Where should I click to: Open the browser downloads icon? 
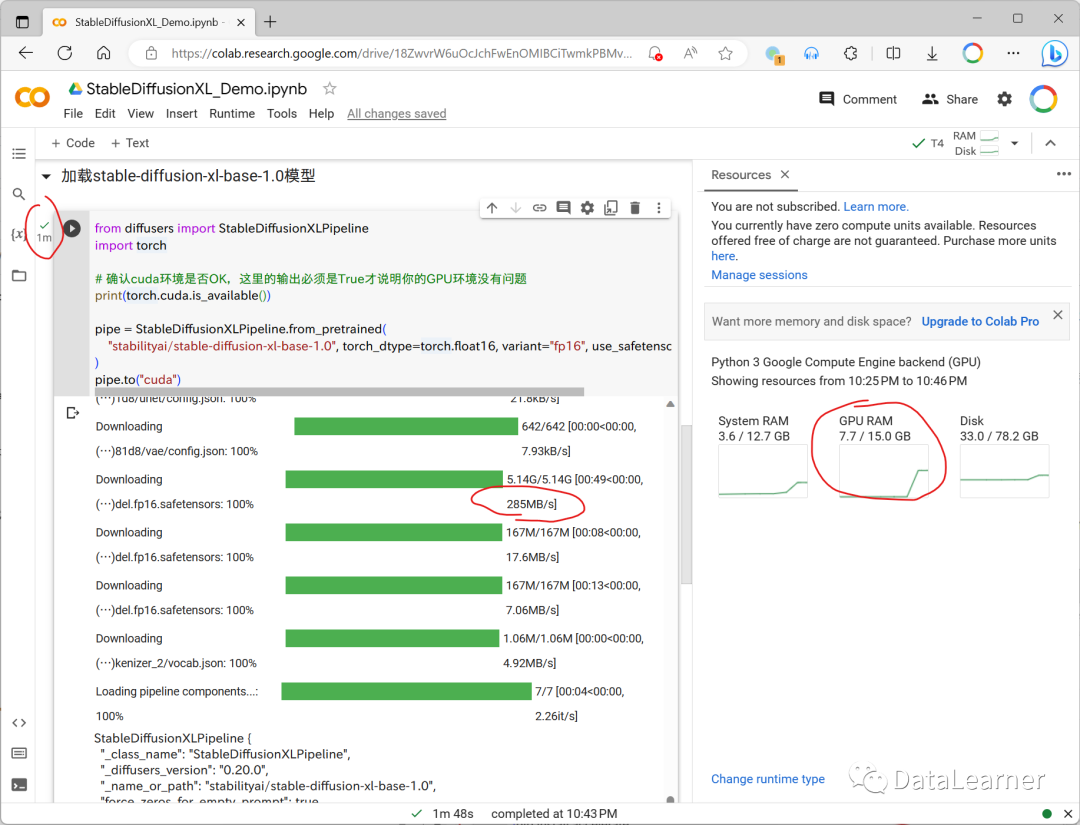click(x=932, y=54)
